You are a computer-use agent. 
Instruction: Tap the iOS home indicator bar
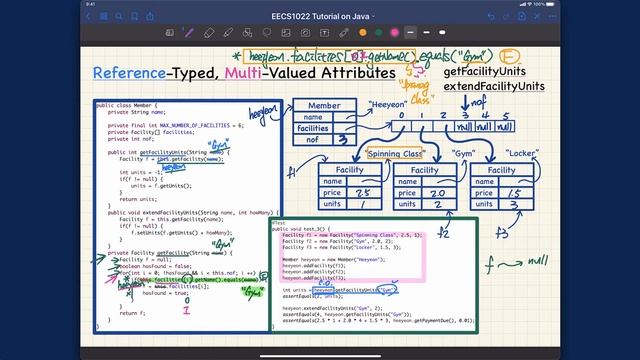[x=320, y=356]
